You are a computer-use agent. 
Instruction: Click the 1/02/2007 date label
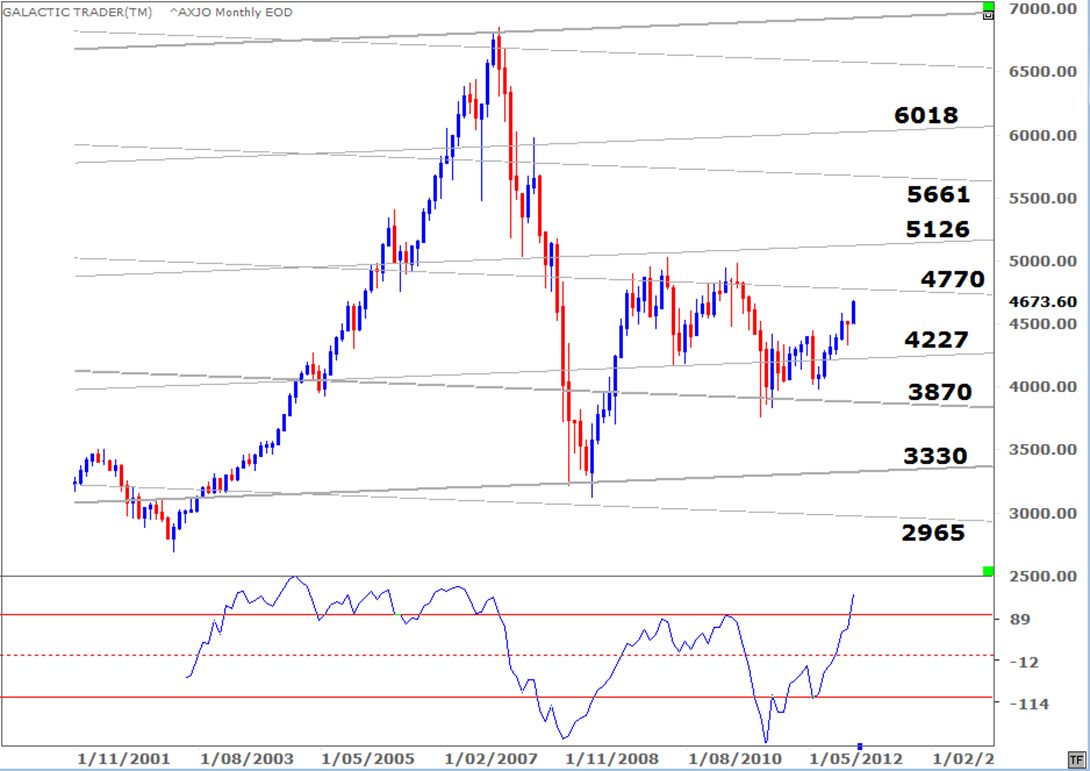pos(491,758)
